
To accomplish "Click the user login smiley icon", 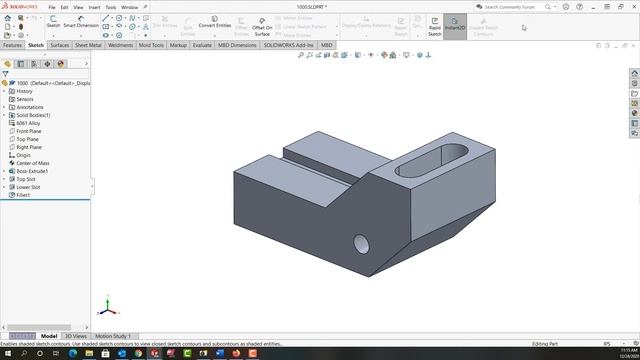I will coord(566,7).
